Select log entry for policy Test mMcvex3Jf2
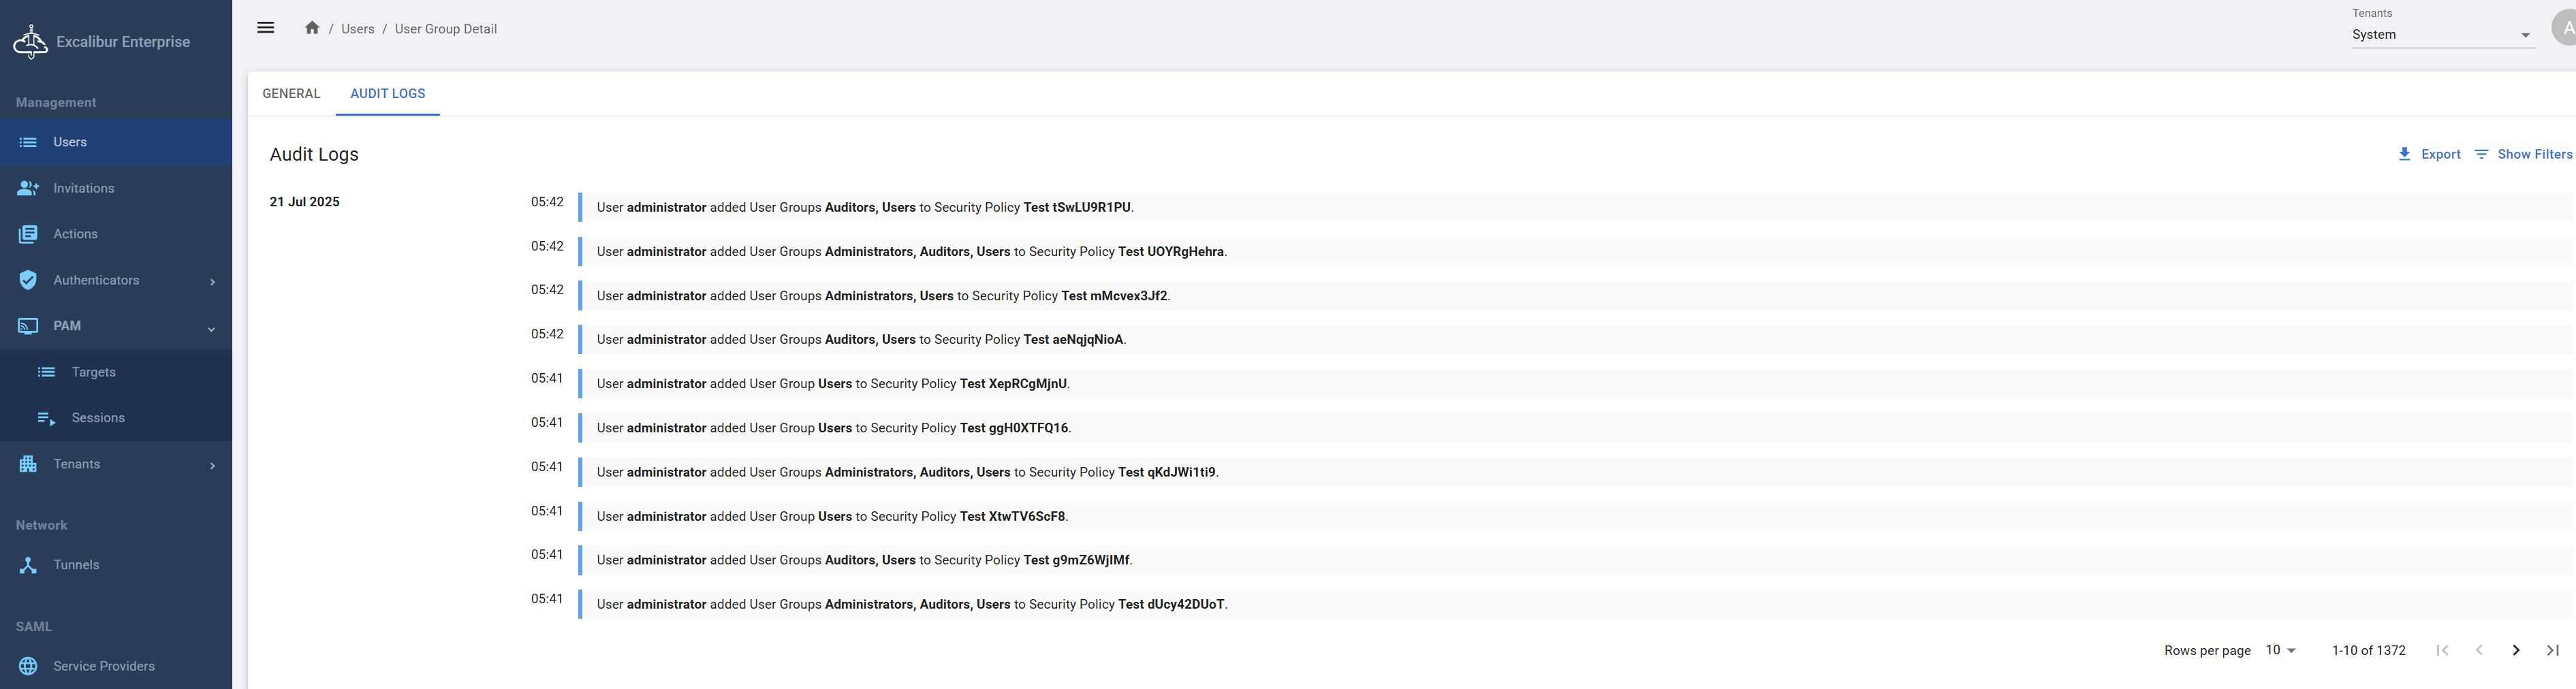 click(1576, 295)
